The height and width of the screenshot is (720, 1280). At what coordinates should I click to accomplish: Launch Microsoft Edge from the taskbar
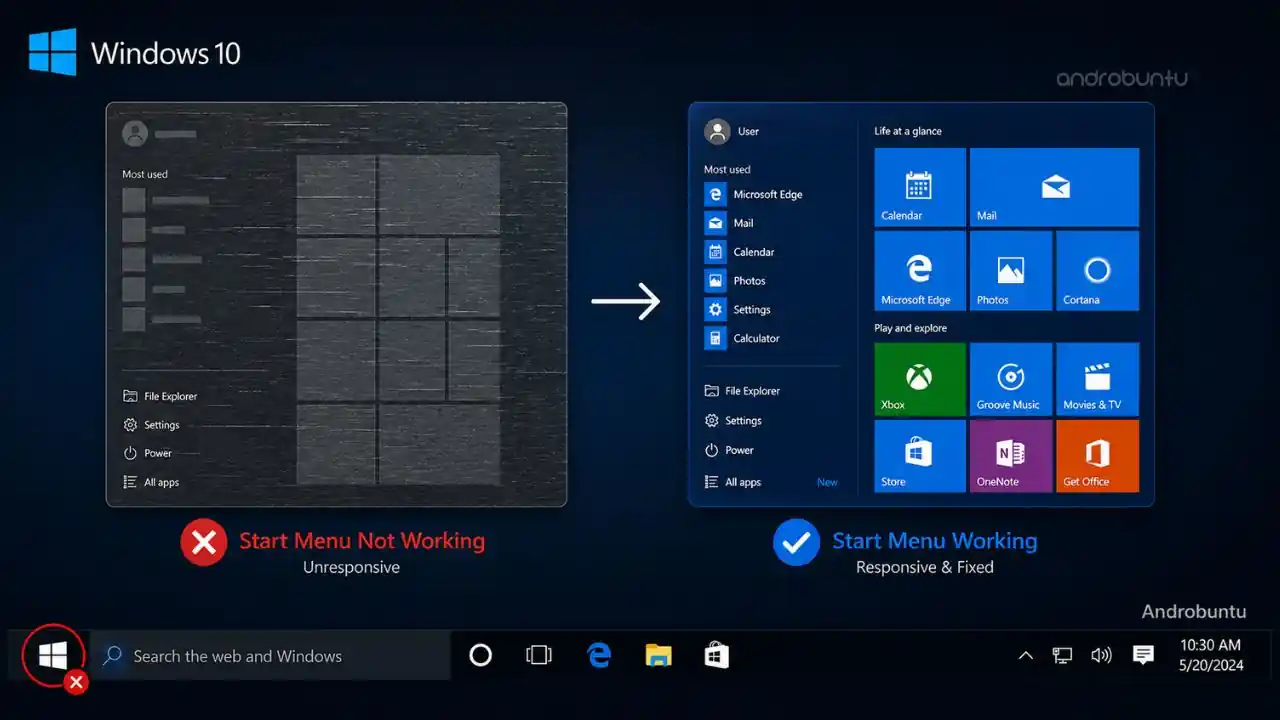pos(598,655)
